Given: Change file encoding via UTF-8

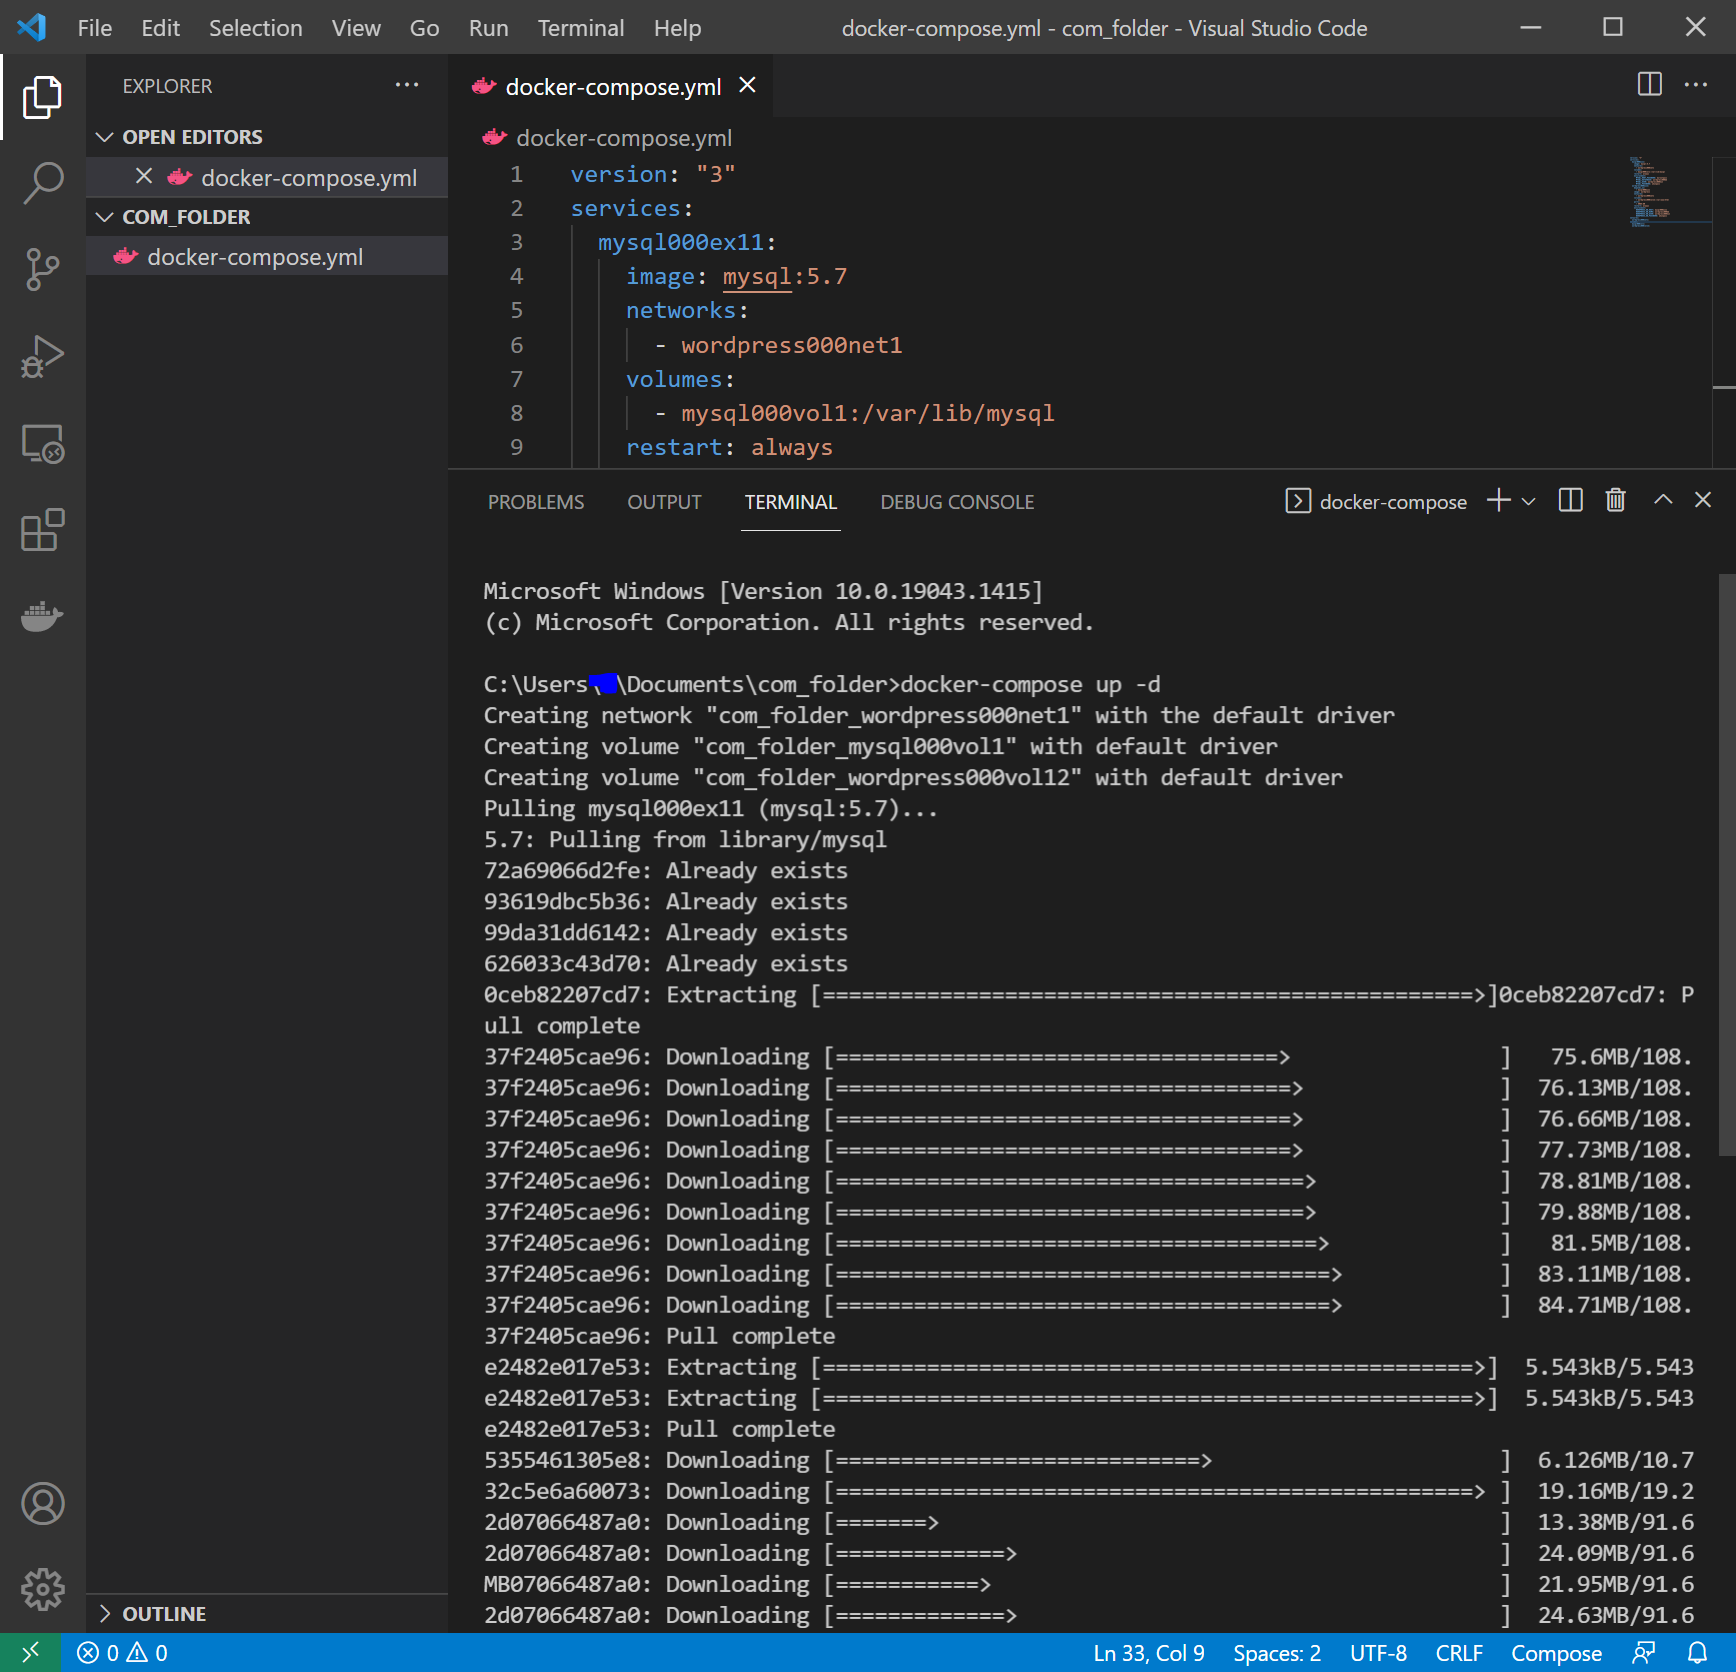Looking at the screenshot, I should [x=1377, y=1653].
